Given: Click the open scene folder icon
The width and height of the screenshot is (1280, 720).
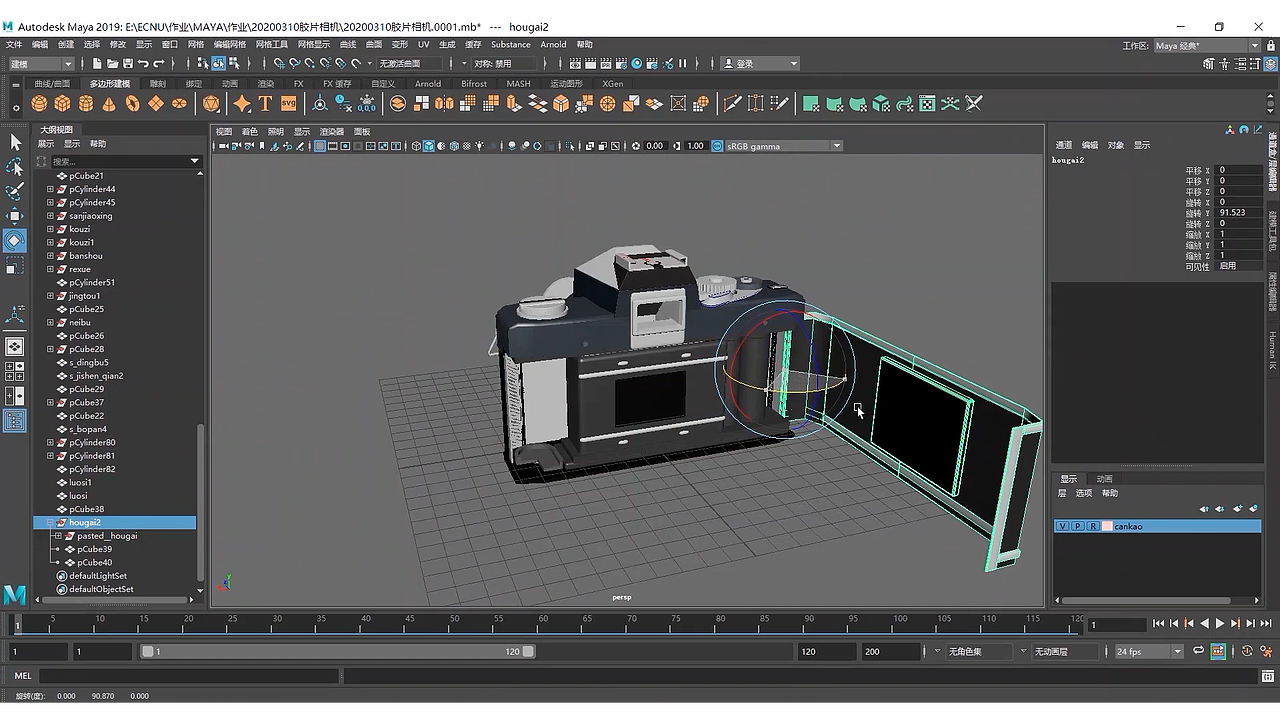Looking at the screenshot, I should pos(112,63).
